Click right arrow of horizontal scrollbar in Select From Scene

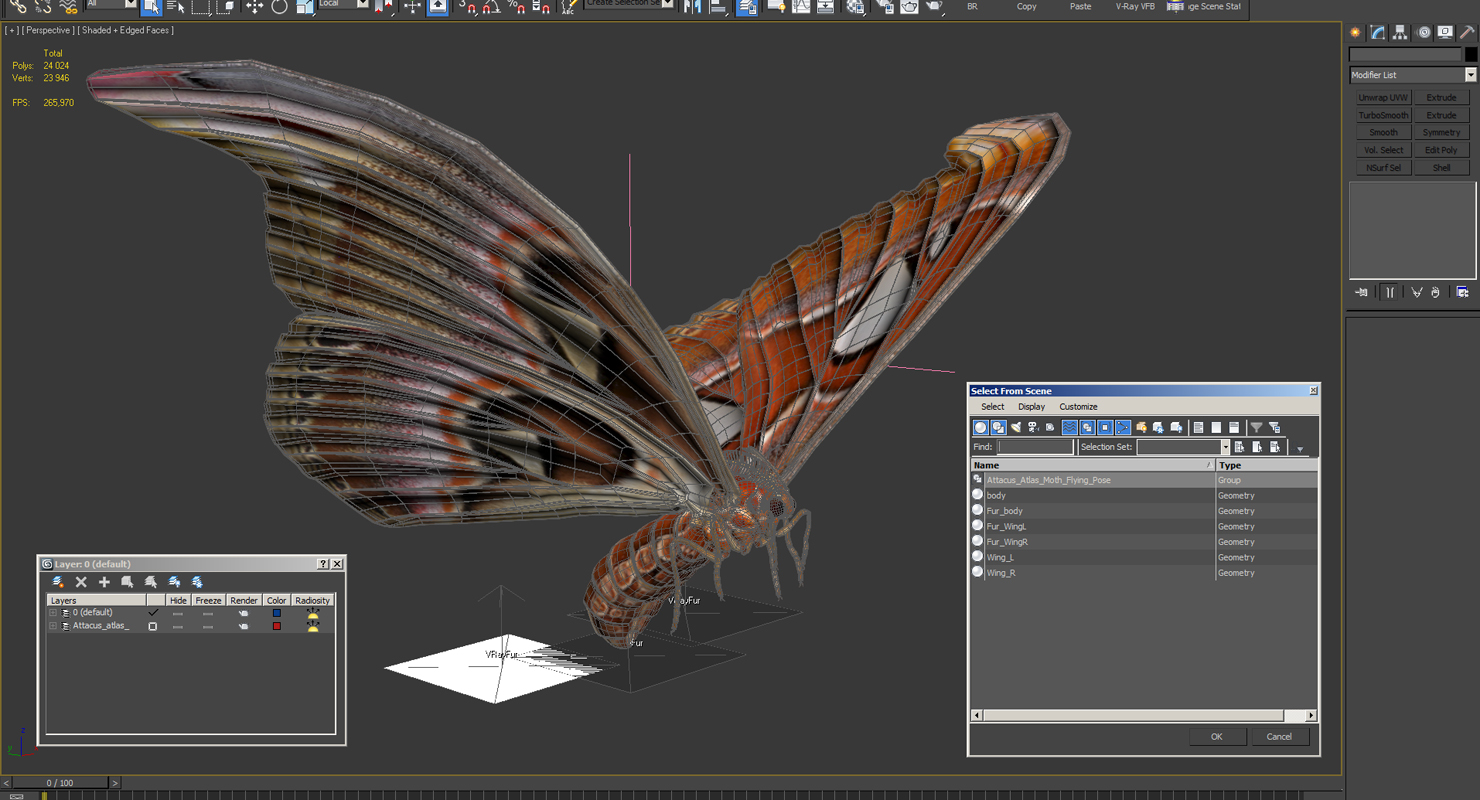tap(1311, 715)
